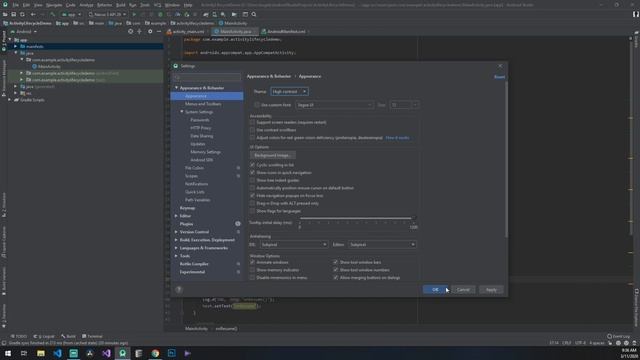Toggle Drag-n-Drop with ALT pressed only
The image size is (640, 360).
[252, 203]
